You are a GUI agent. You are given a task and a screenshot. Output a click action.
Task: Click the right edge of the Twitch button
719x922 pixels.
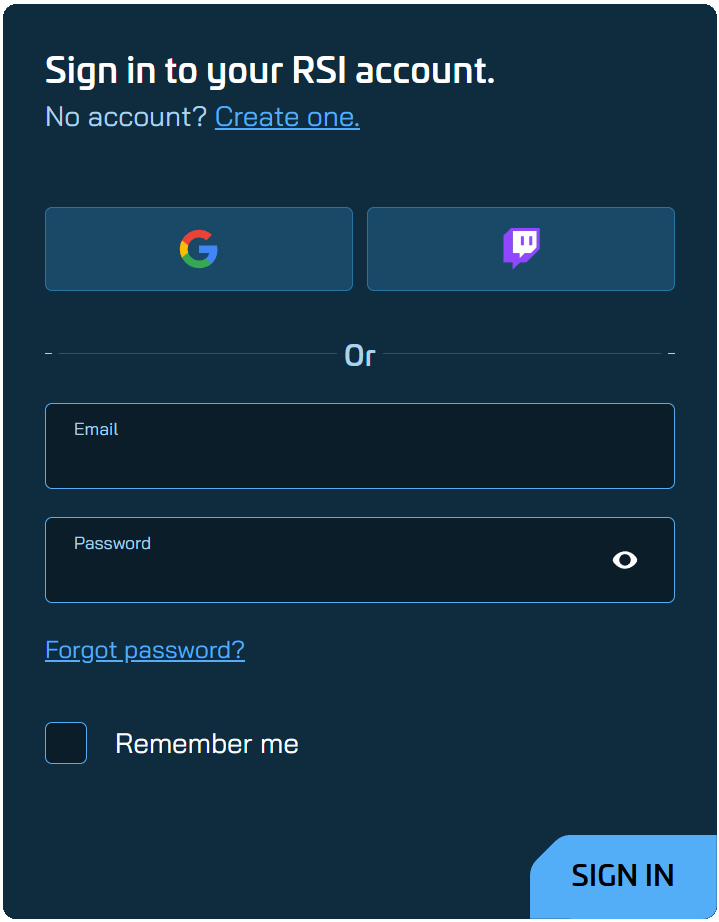click(x=668, y=249)
